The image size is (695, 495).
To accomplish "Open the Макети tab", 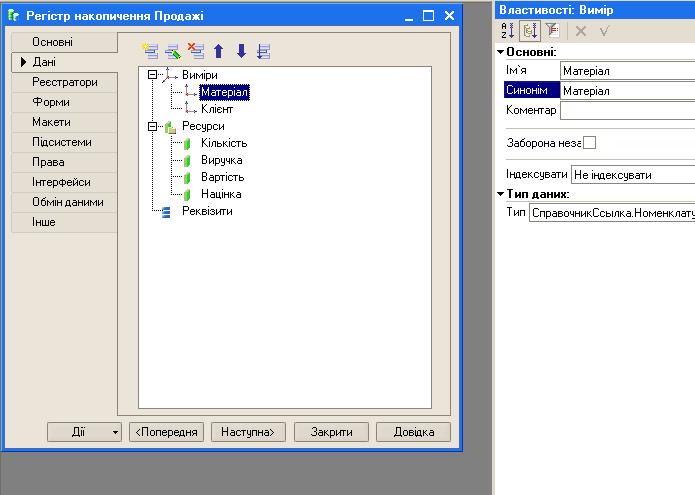I will pos(65,122).
